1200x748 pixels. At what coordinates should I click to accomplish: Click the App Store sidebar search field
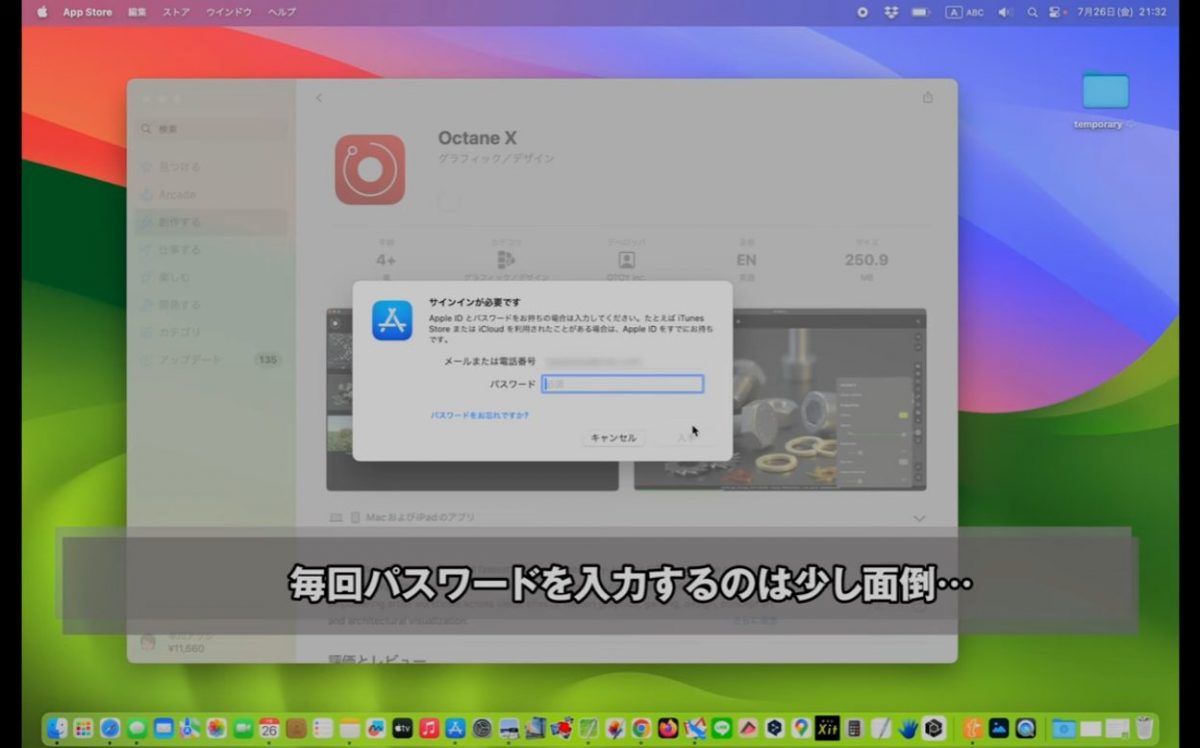(x=212, y=129)
